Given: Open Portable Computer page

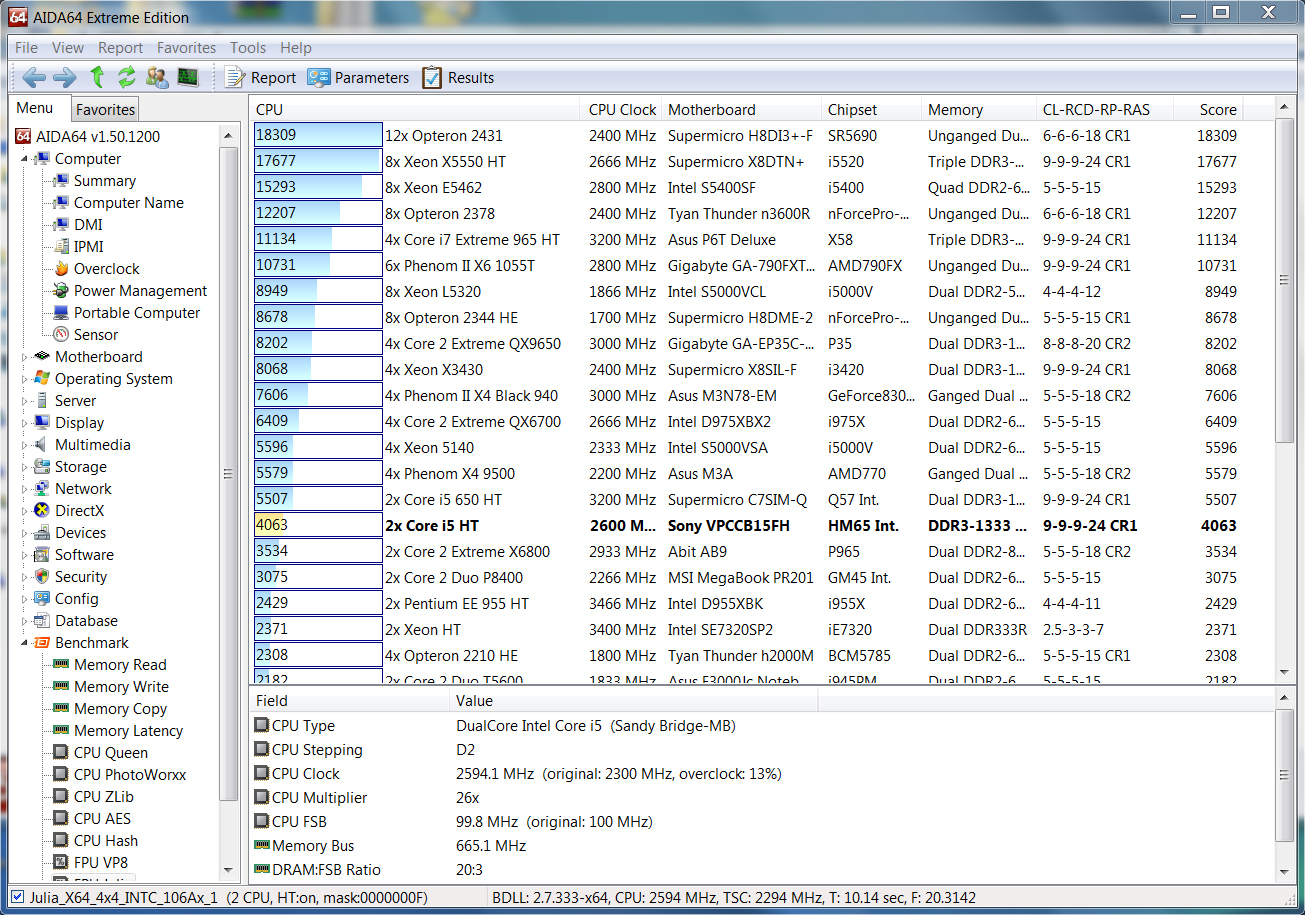Looking at the screenshot, I should click(137, 313).
